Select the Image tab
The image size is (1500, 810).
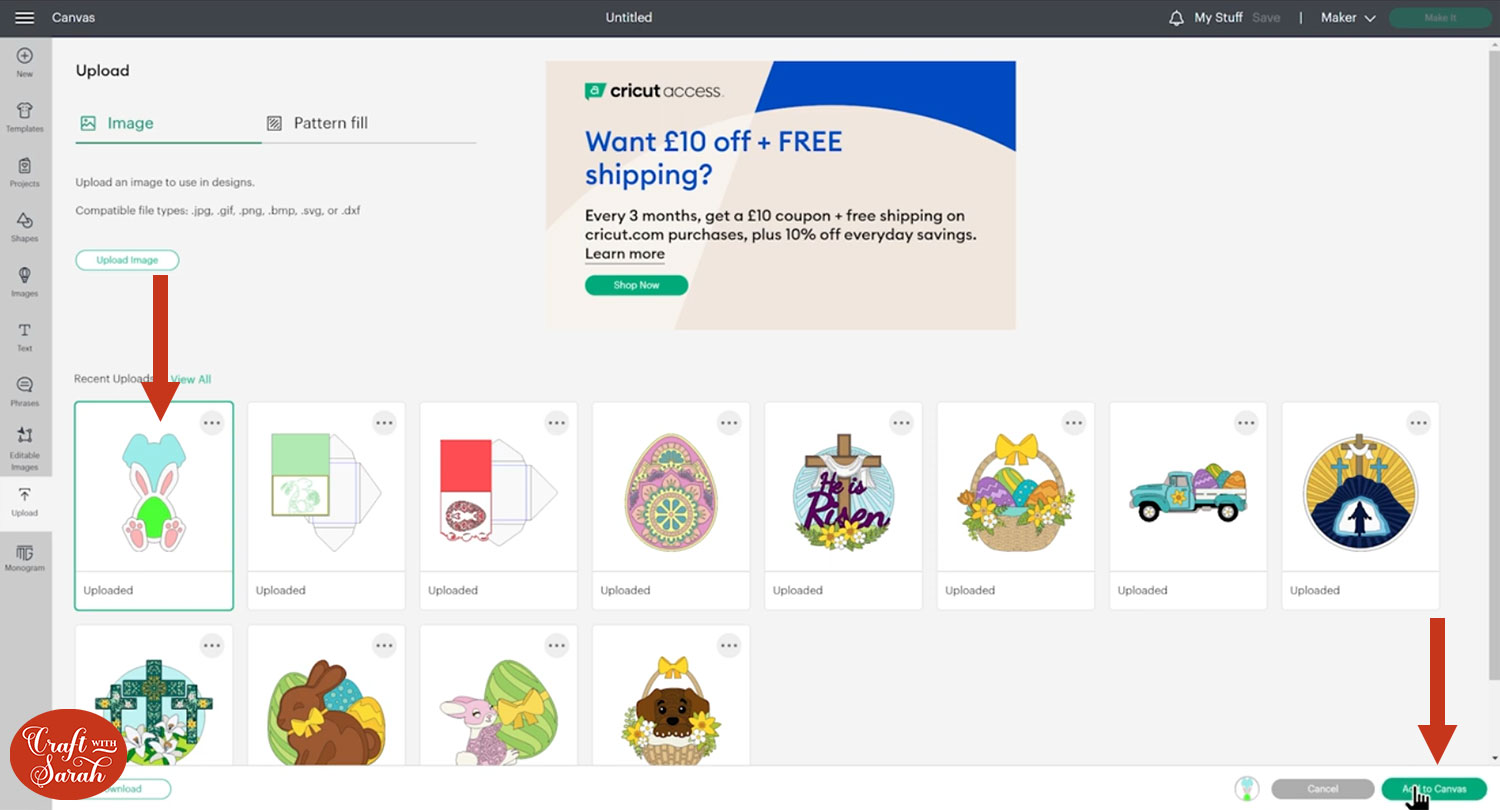pyautogui.click(x=117, y=123)
